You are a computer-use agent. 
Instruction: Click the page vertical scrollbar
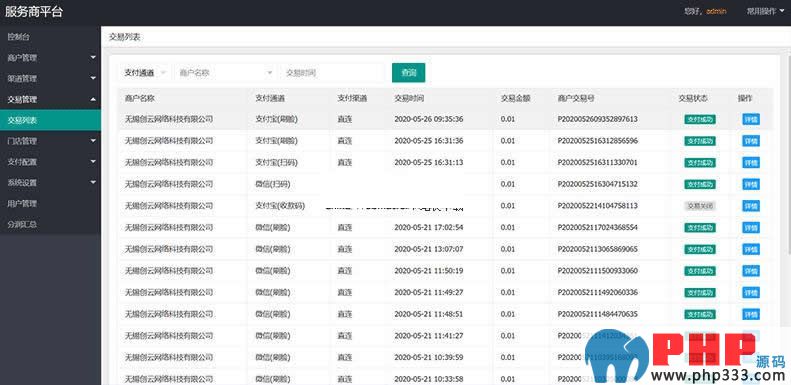[788, 151]
